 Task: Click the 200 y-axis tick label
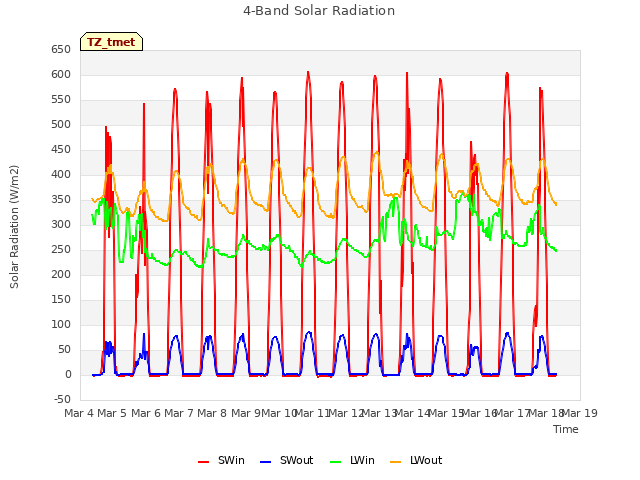tap(61, 275)
